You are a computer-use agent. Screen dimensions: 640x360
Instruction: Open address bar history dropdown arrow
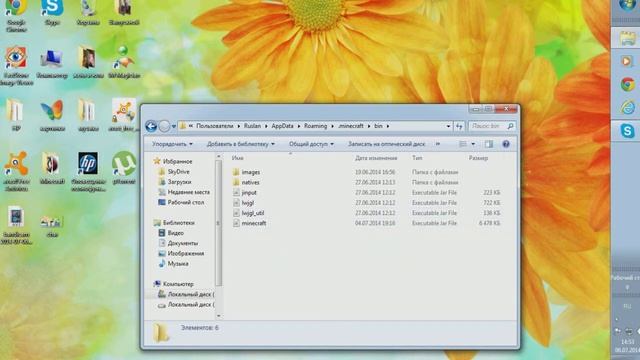click(x=448, y=127)
